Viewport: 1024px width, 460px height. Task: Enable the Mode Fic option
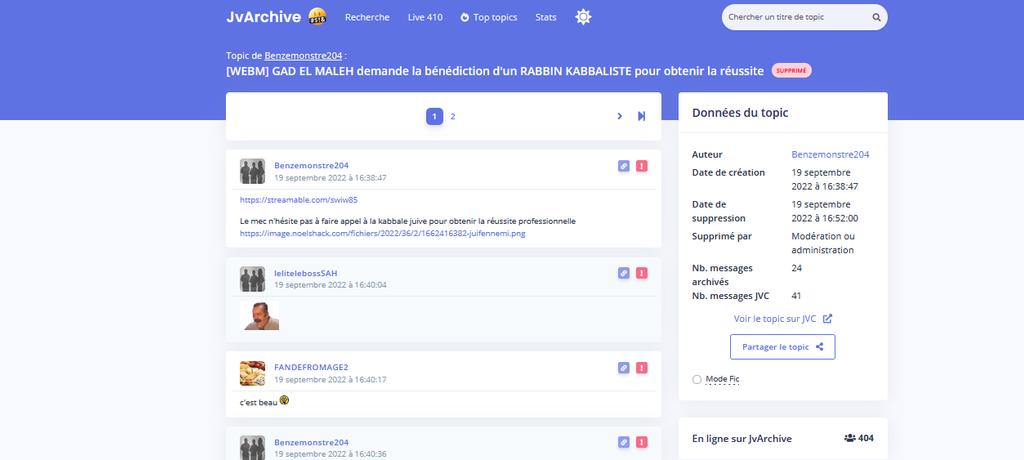point(697,379)
